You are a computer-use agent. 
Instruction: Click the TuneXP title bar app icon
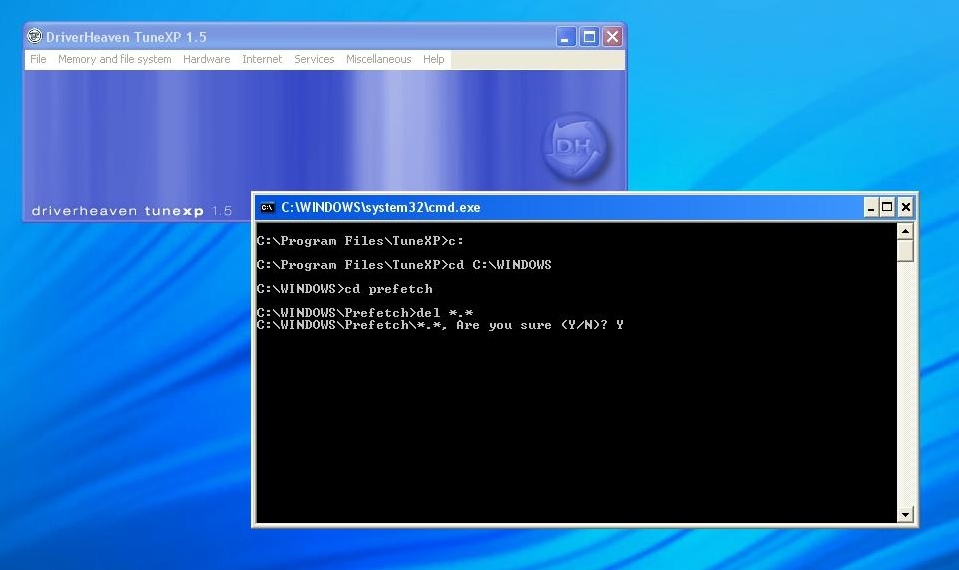coord(35,37)
